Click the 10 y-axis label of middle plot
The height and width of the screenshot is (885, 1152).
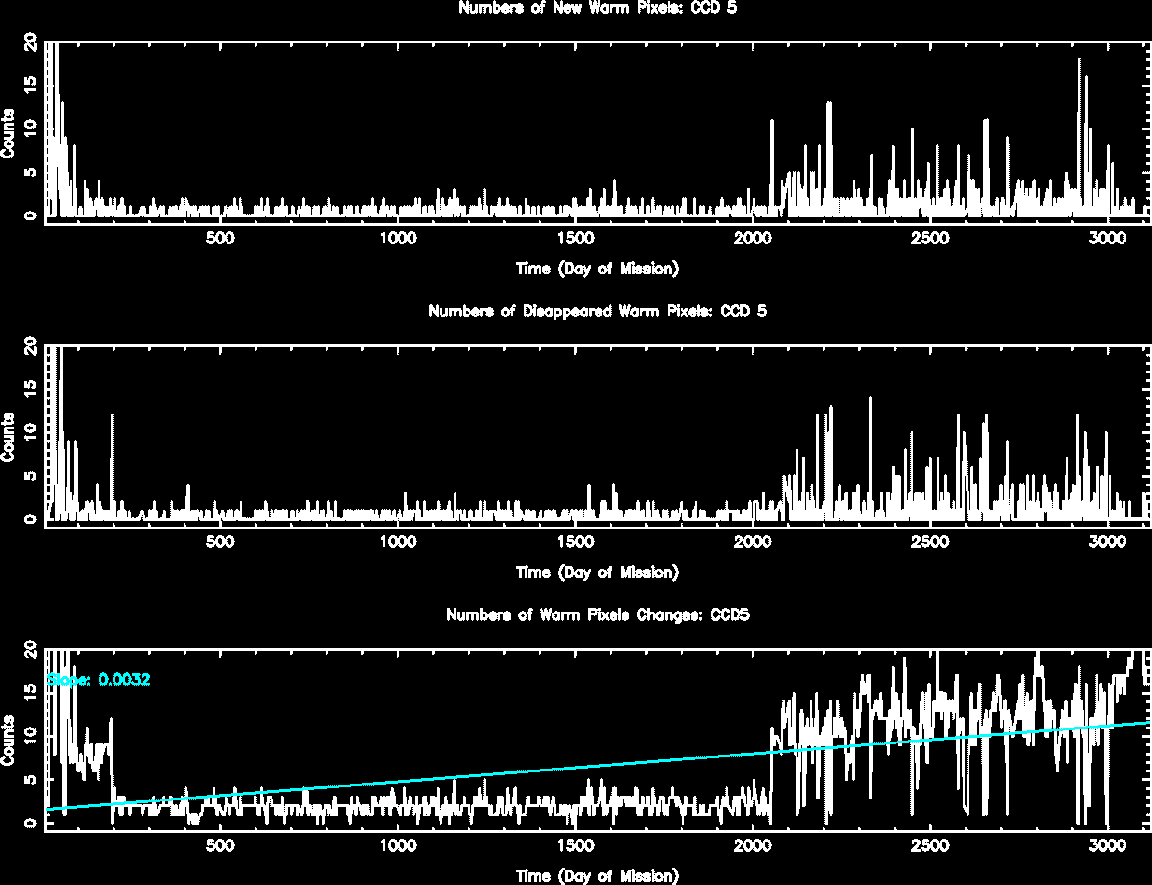pos(31,432)
